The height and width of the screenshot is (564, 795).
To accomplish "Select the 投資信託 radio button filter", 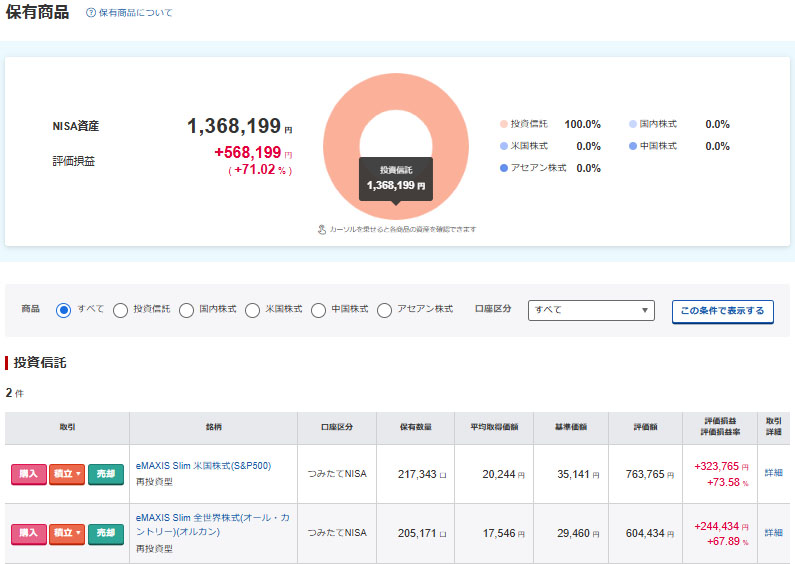I will [x=120, y=310].
